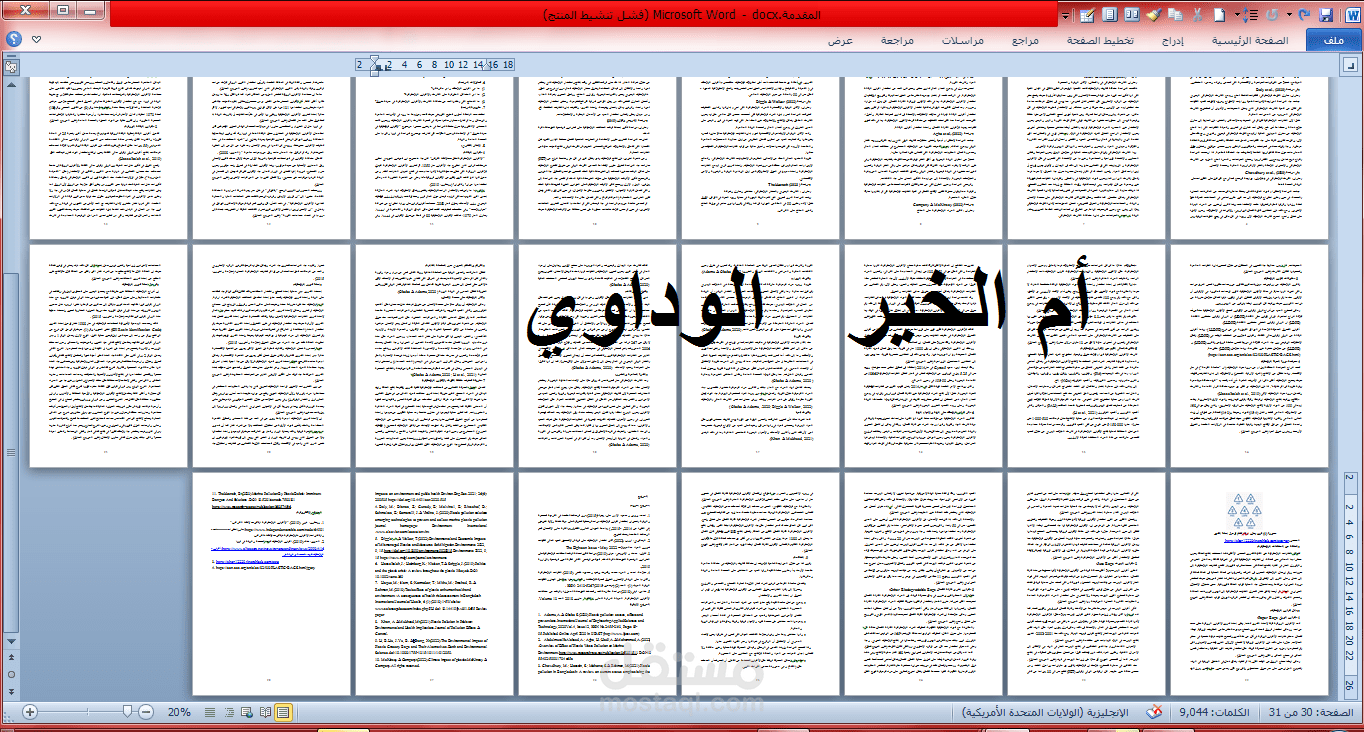Click the Select Browse Object circle button
This screenshot has width=1364, height=732.
11,674
